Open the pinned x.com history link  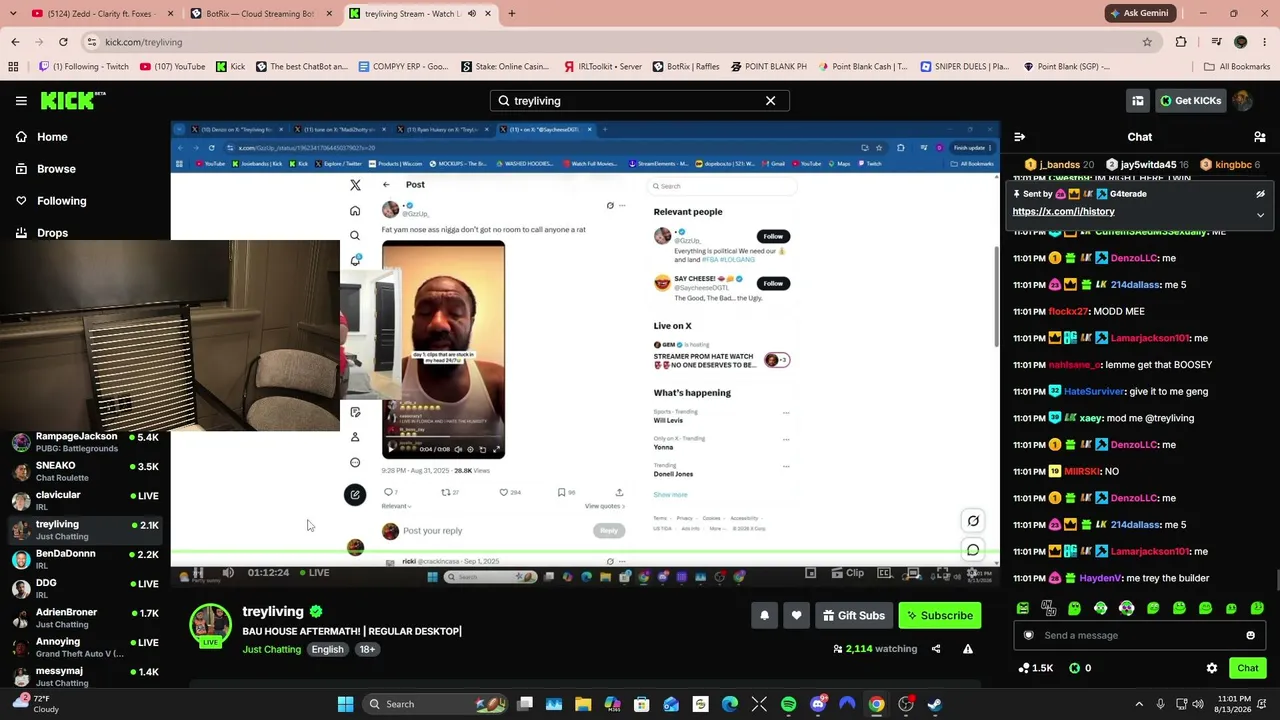[1063, 212]
